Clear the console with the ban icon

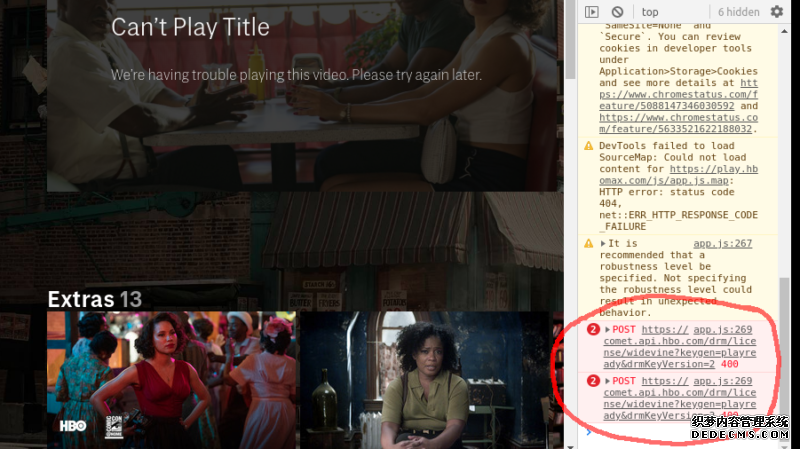point(617,12)
